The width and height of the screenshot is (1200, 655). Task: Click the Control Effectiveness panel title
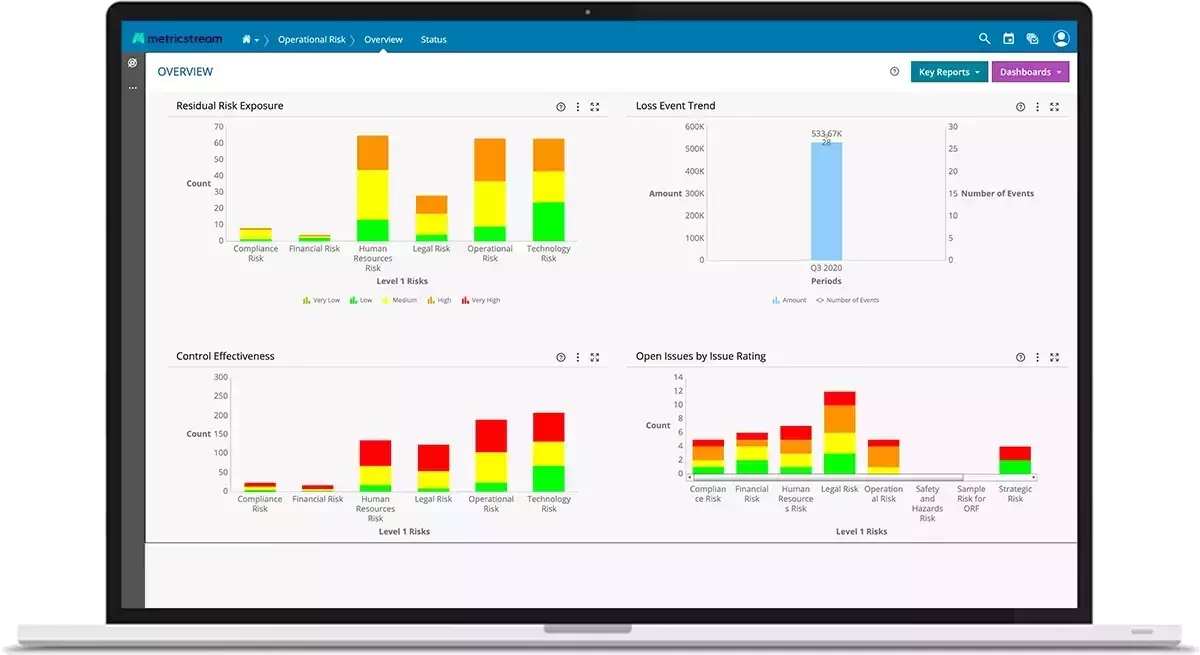tap(225, 357)
